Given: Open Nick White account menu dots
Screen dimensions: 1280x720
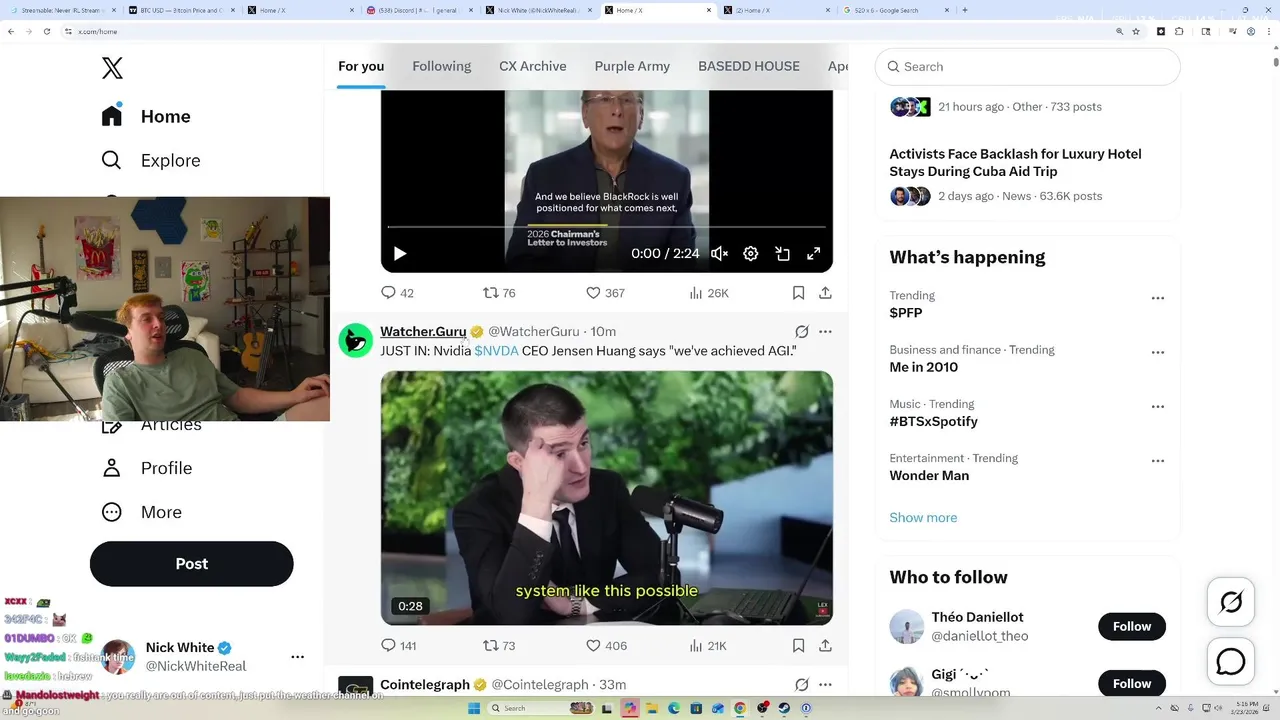Looking at the screenshot, I should [x=297, y=657].
